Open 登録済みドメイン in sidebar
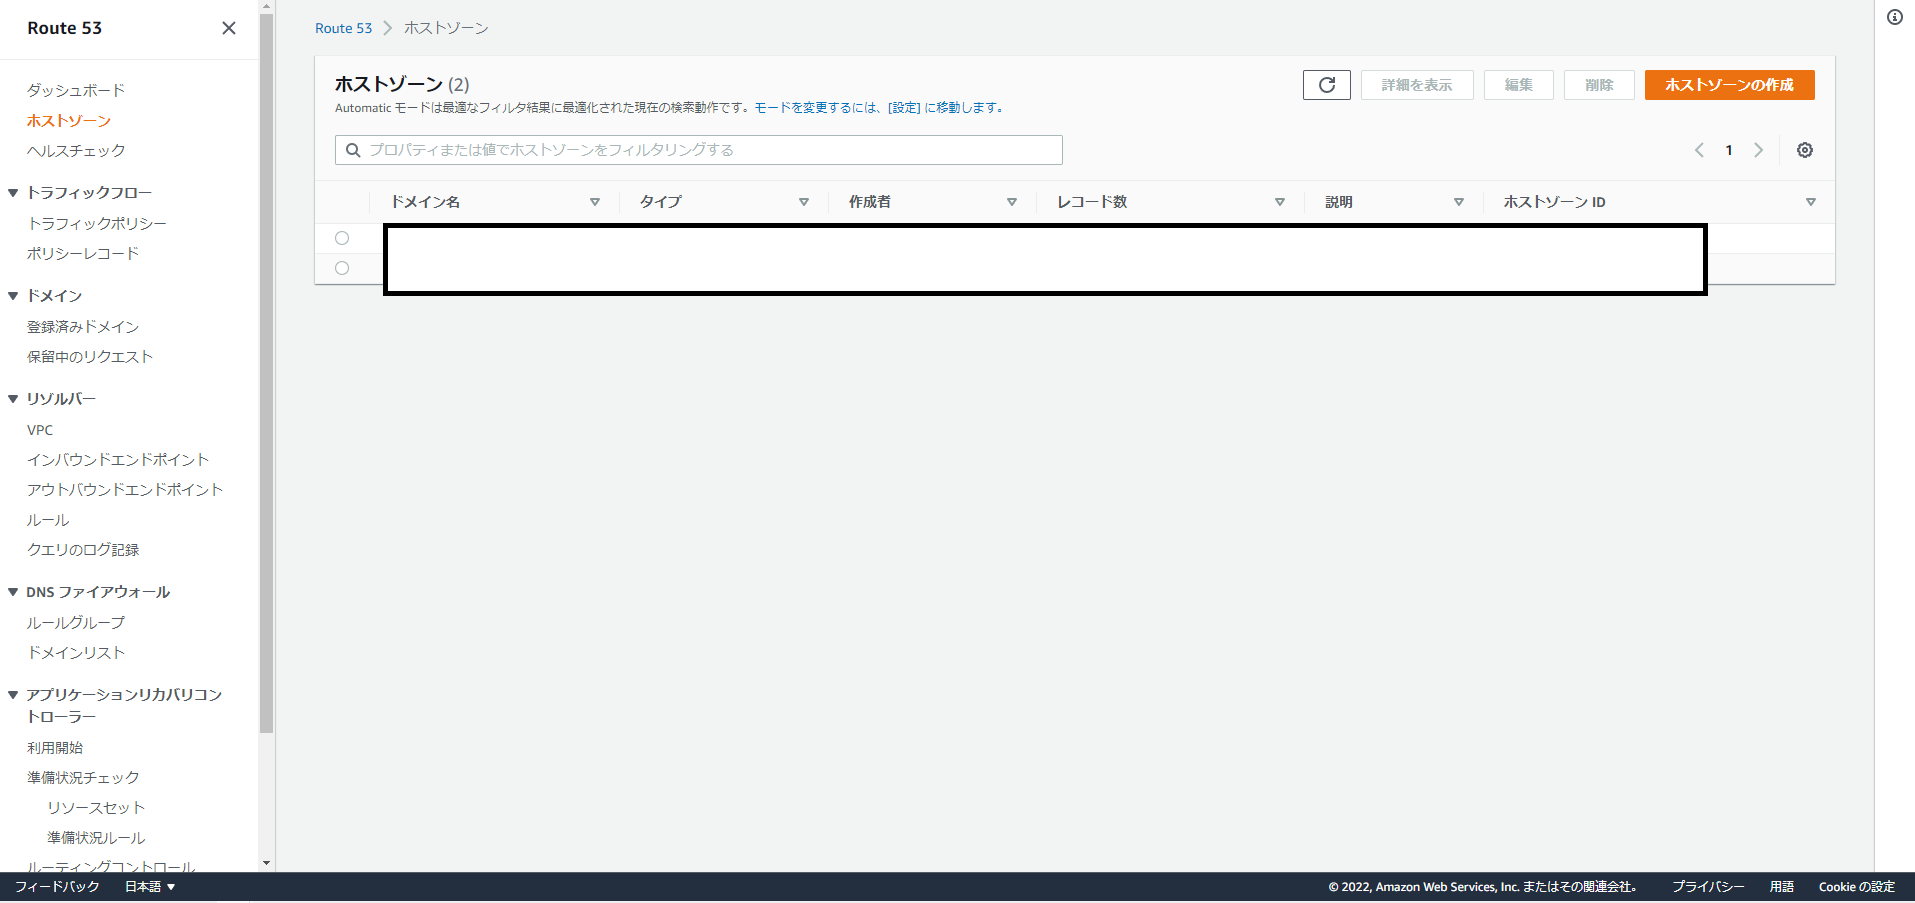The height and width of the screenshot is (903, 1915). [83, 326]
